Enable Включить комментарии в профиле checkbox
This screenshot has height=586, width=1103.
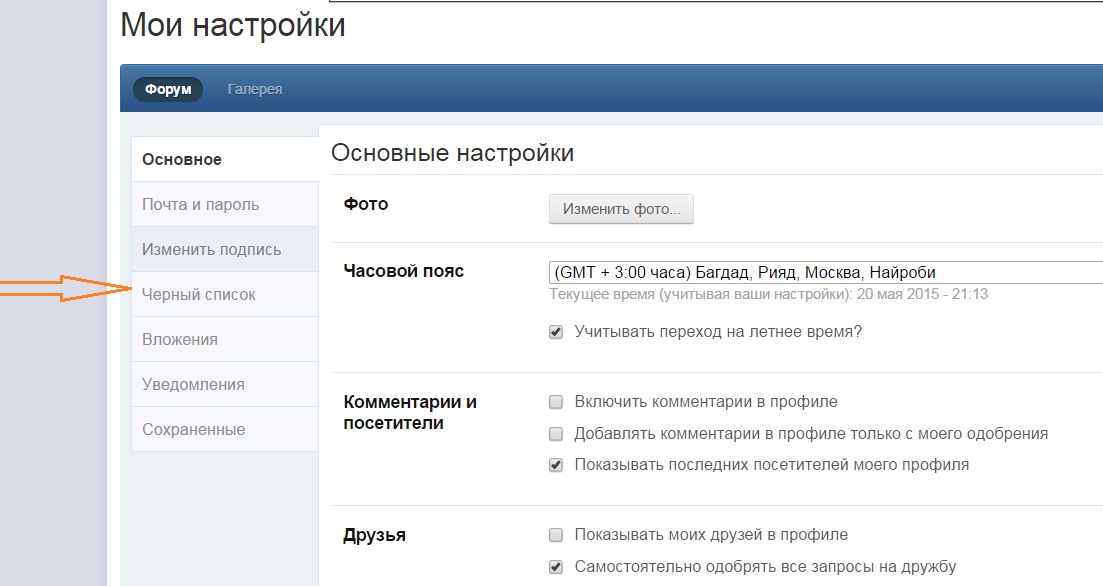click(556, 402)
